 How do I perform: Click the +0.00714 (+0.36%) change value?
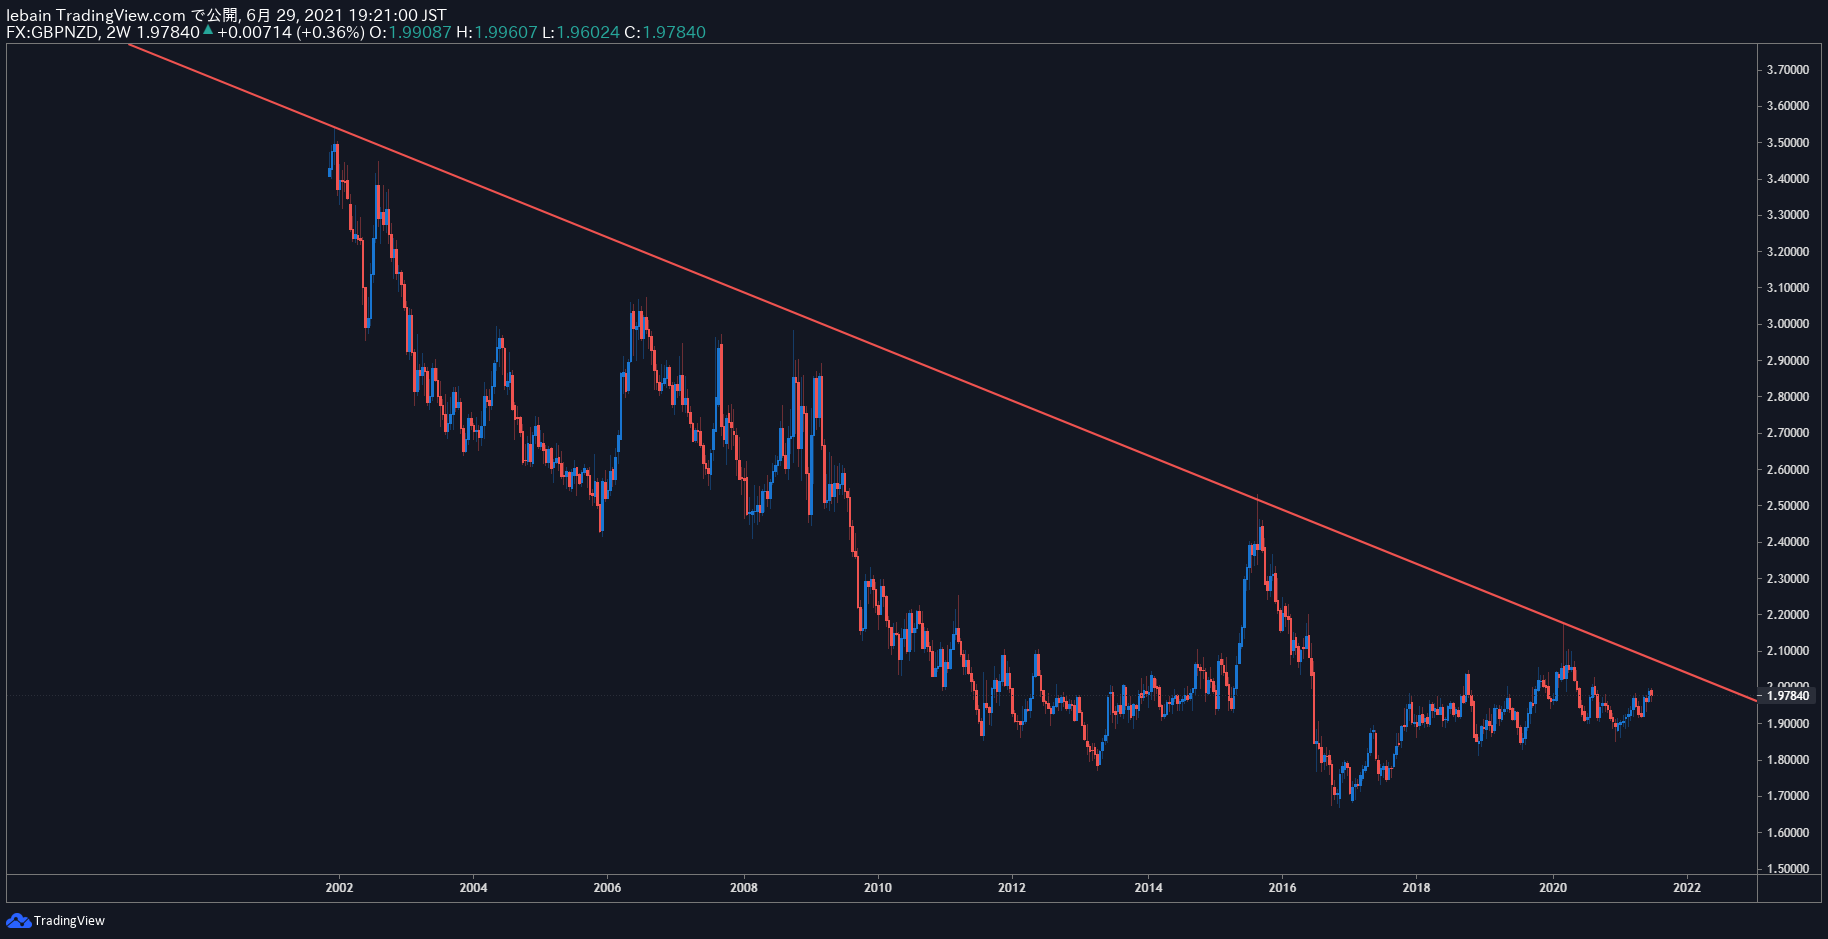pyautogui.click(x=290, y=32)
